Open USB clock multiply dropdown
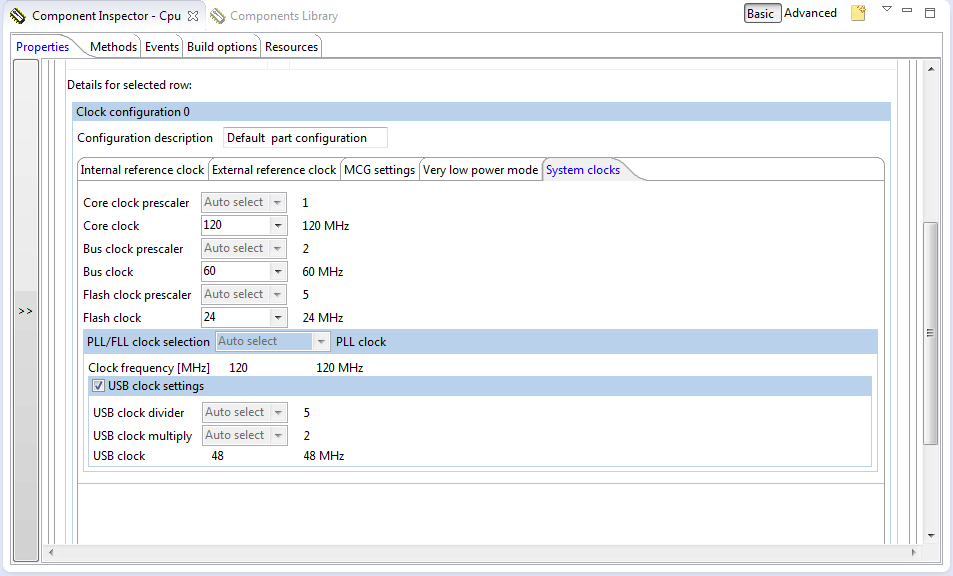 pyautogui.click(x=278, y=436)
